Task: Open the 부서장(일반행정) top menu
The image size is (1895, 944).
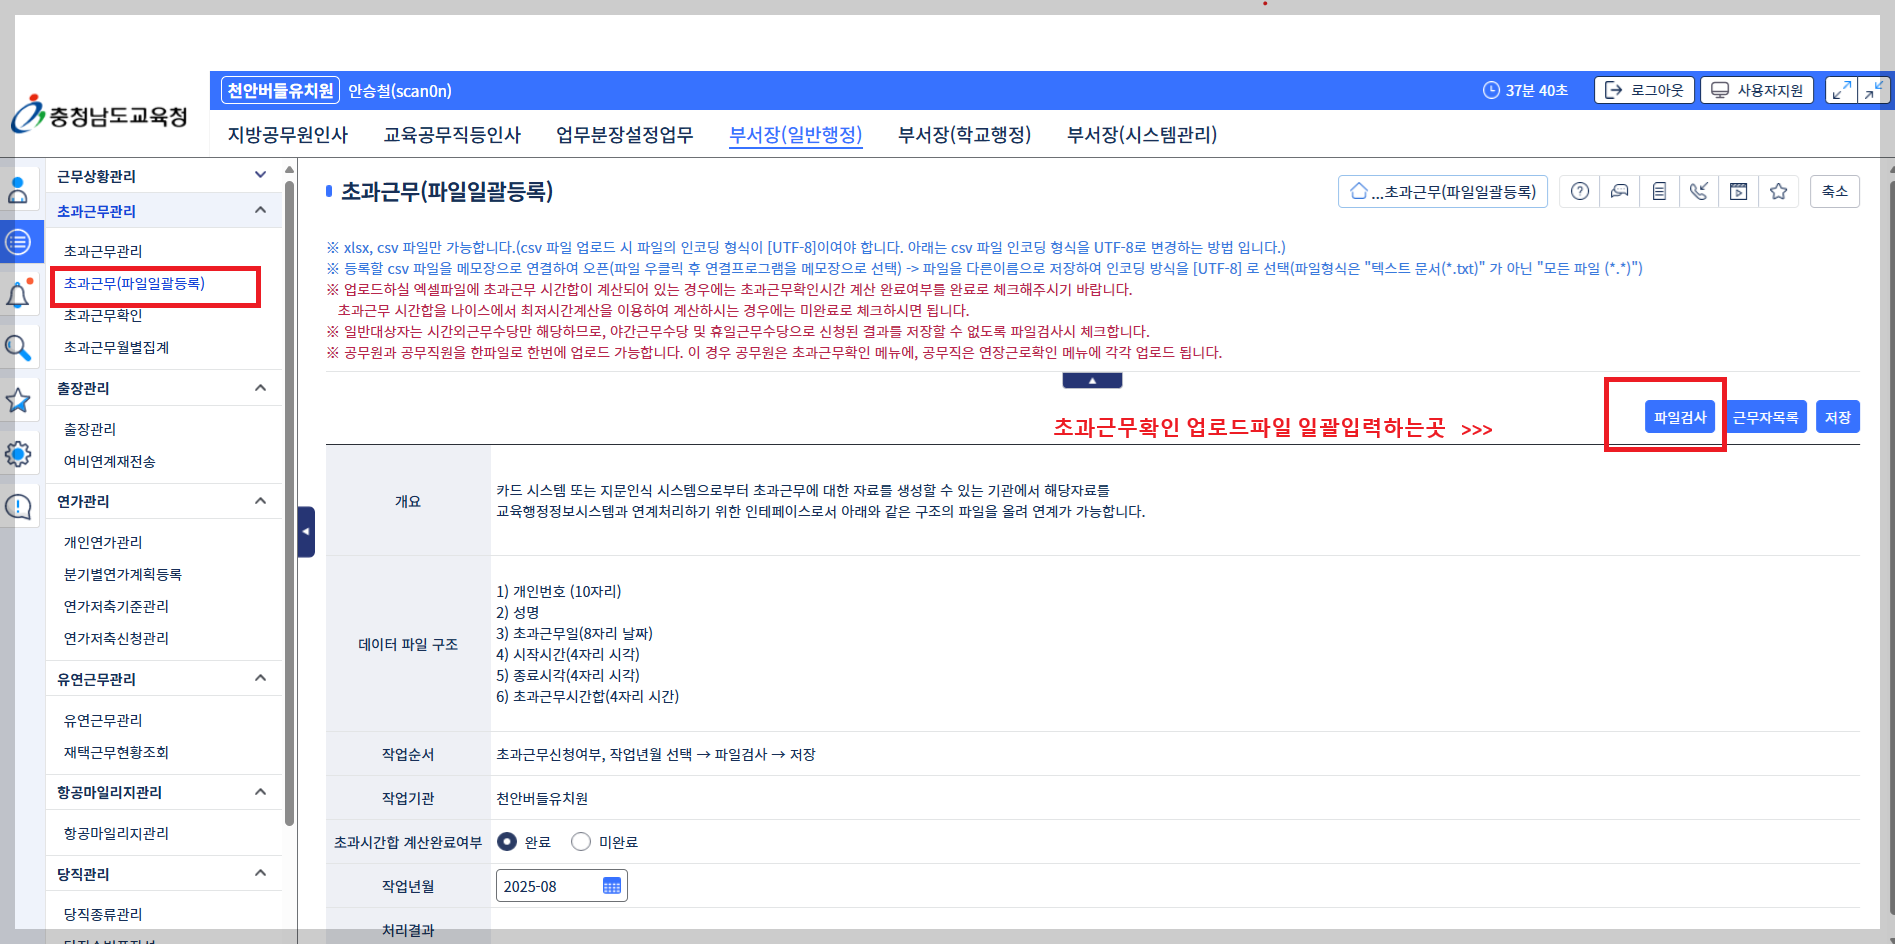Action: point(796,134)
